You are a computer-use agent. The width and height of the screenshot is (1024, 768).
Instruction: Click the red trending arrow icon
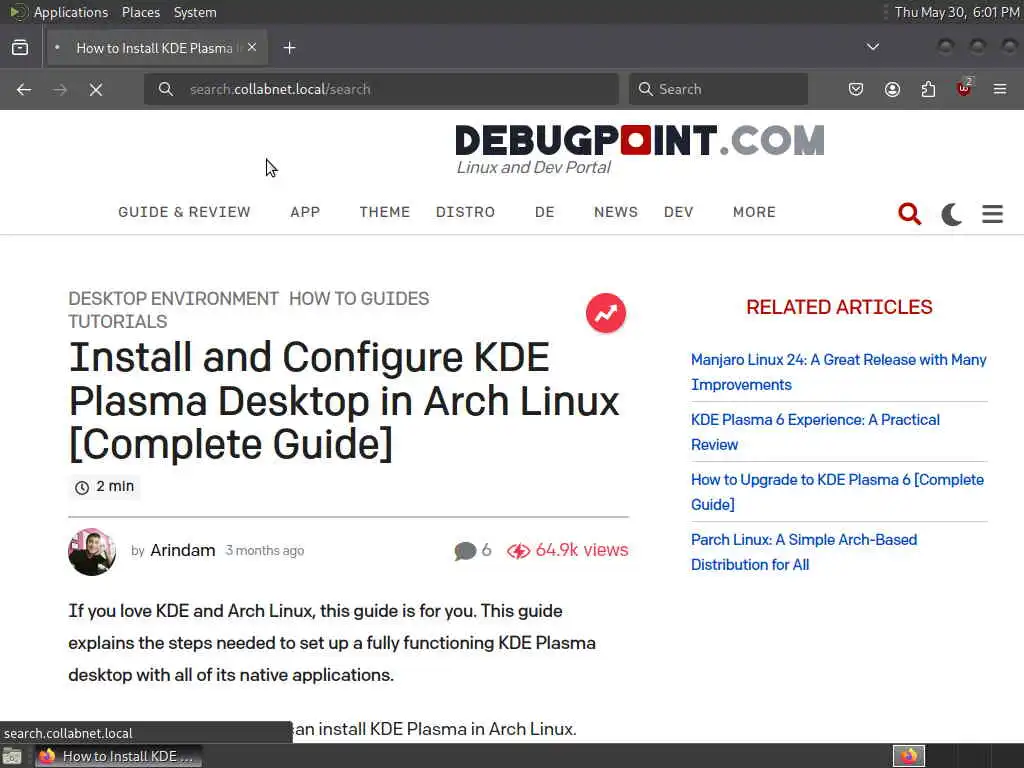point(606,313)
